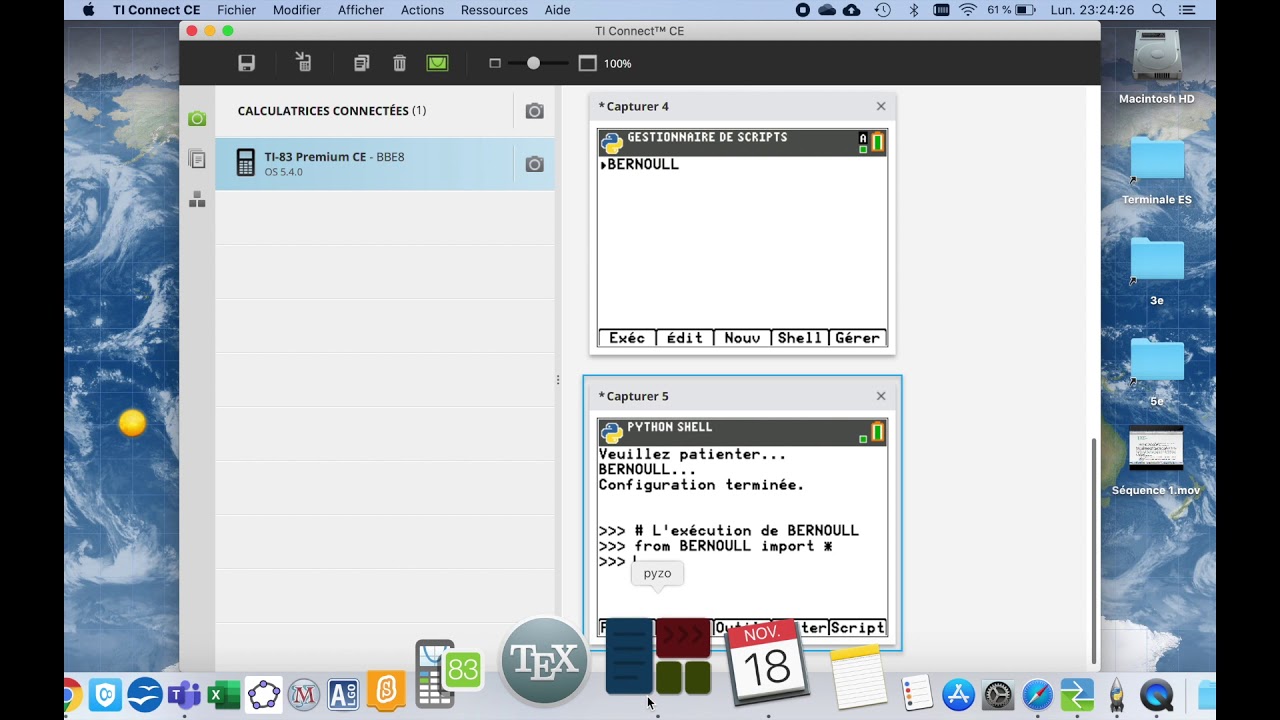
Task: Select the Capturer 4 screen thumbnail
Action: pyautogui.click(x=742, y=238)
